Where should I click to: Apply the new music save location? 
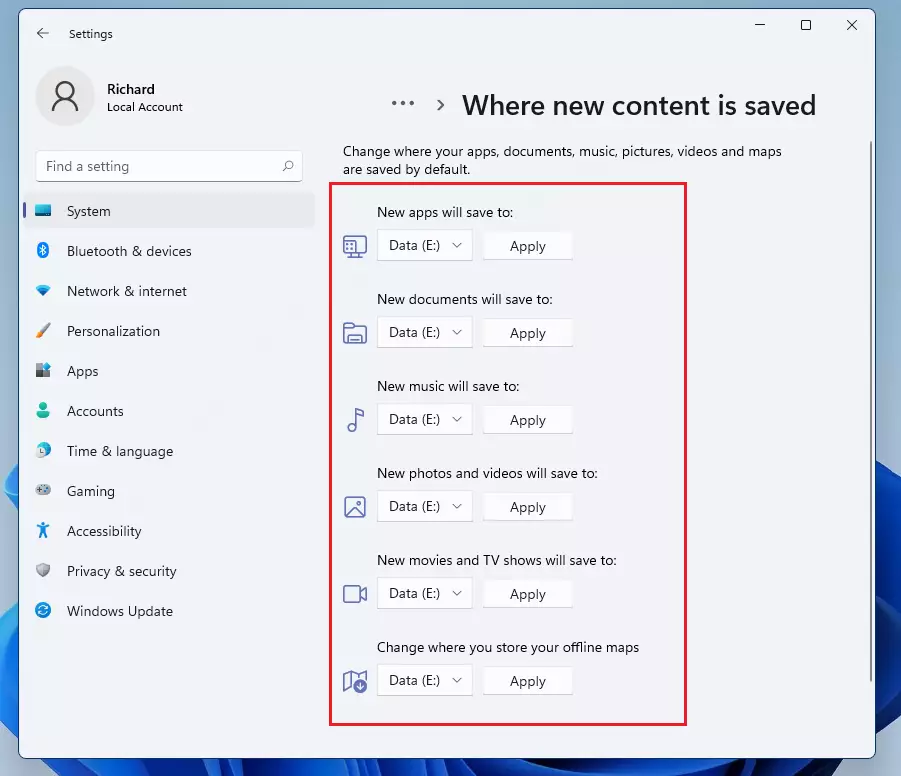pos(527,420)
